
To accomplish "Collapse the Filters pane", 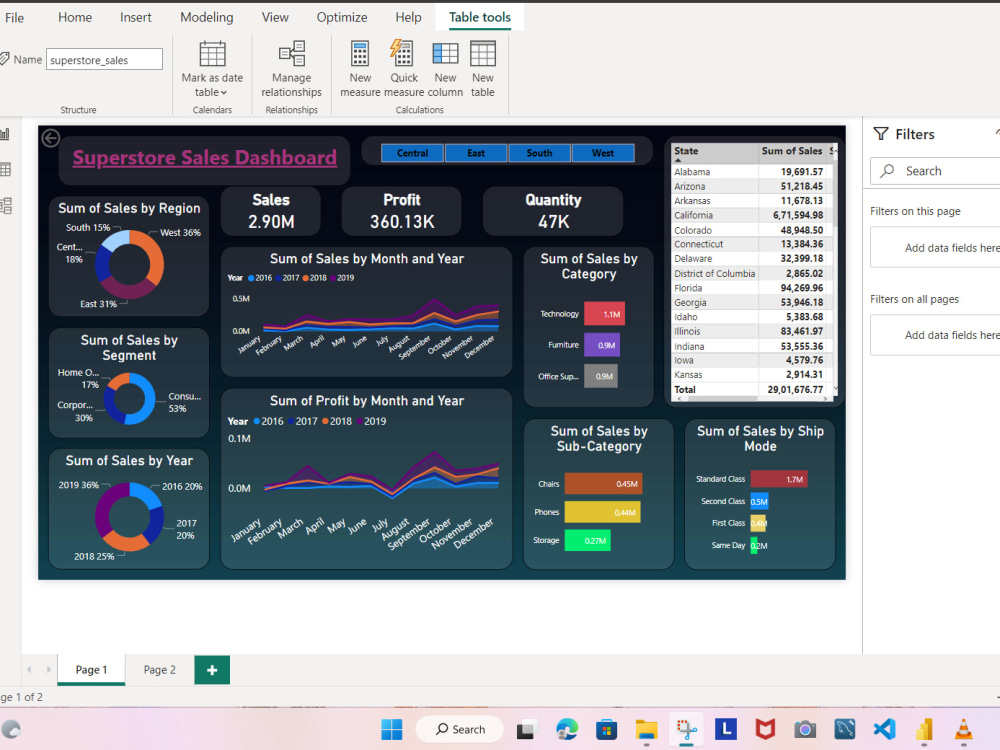I will [x=995, y=134].
